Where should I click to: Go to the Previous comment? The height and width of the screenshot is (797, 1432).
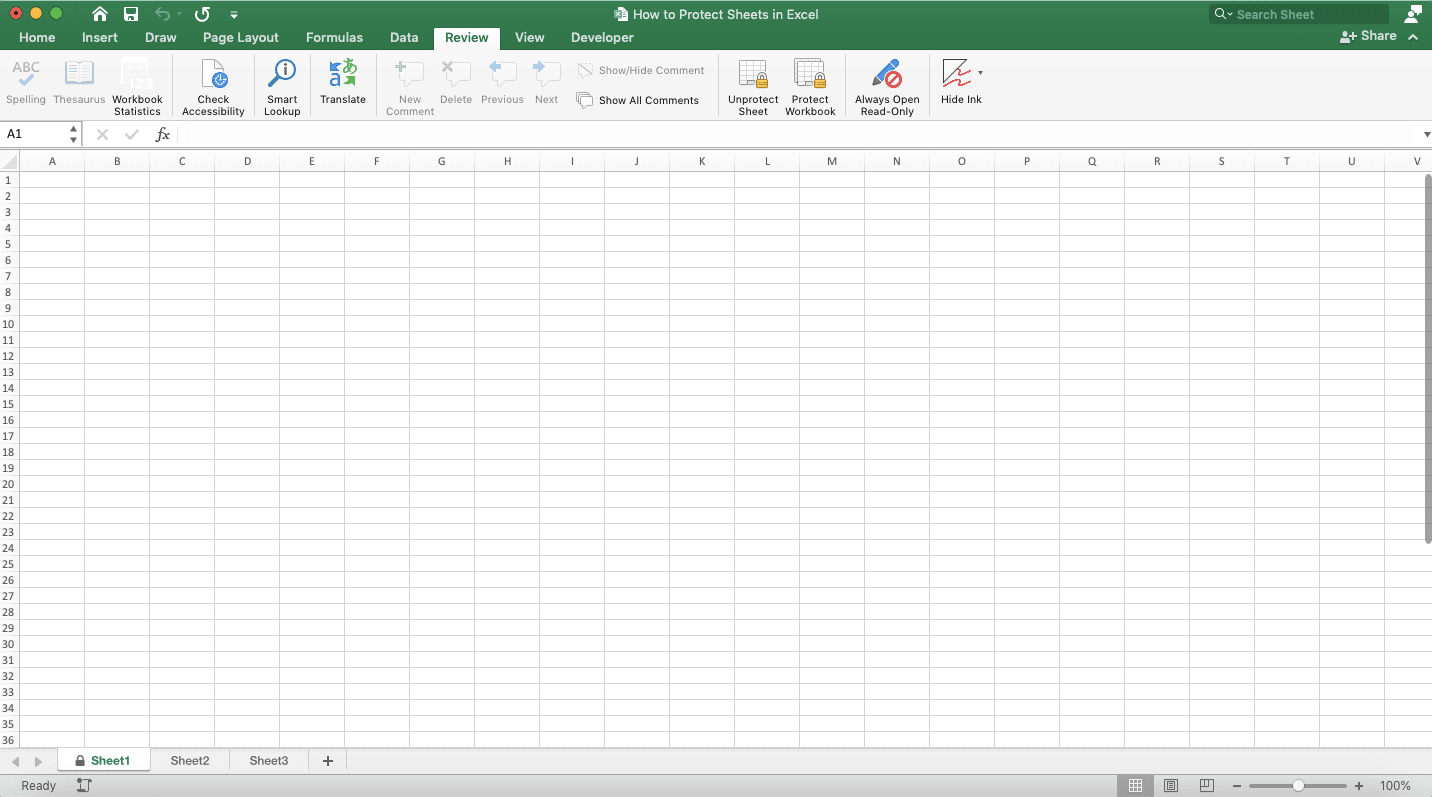(x=502, y=83)
